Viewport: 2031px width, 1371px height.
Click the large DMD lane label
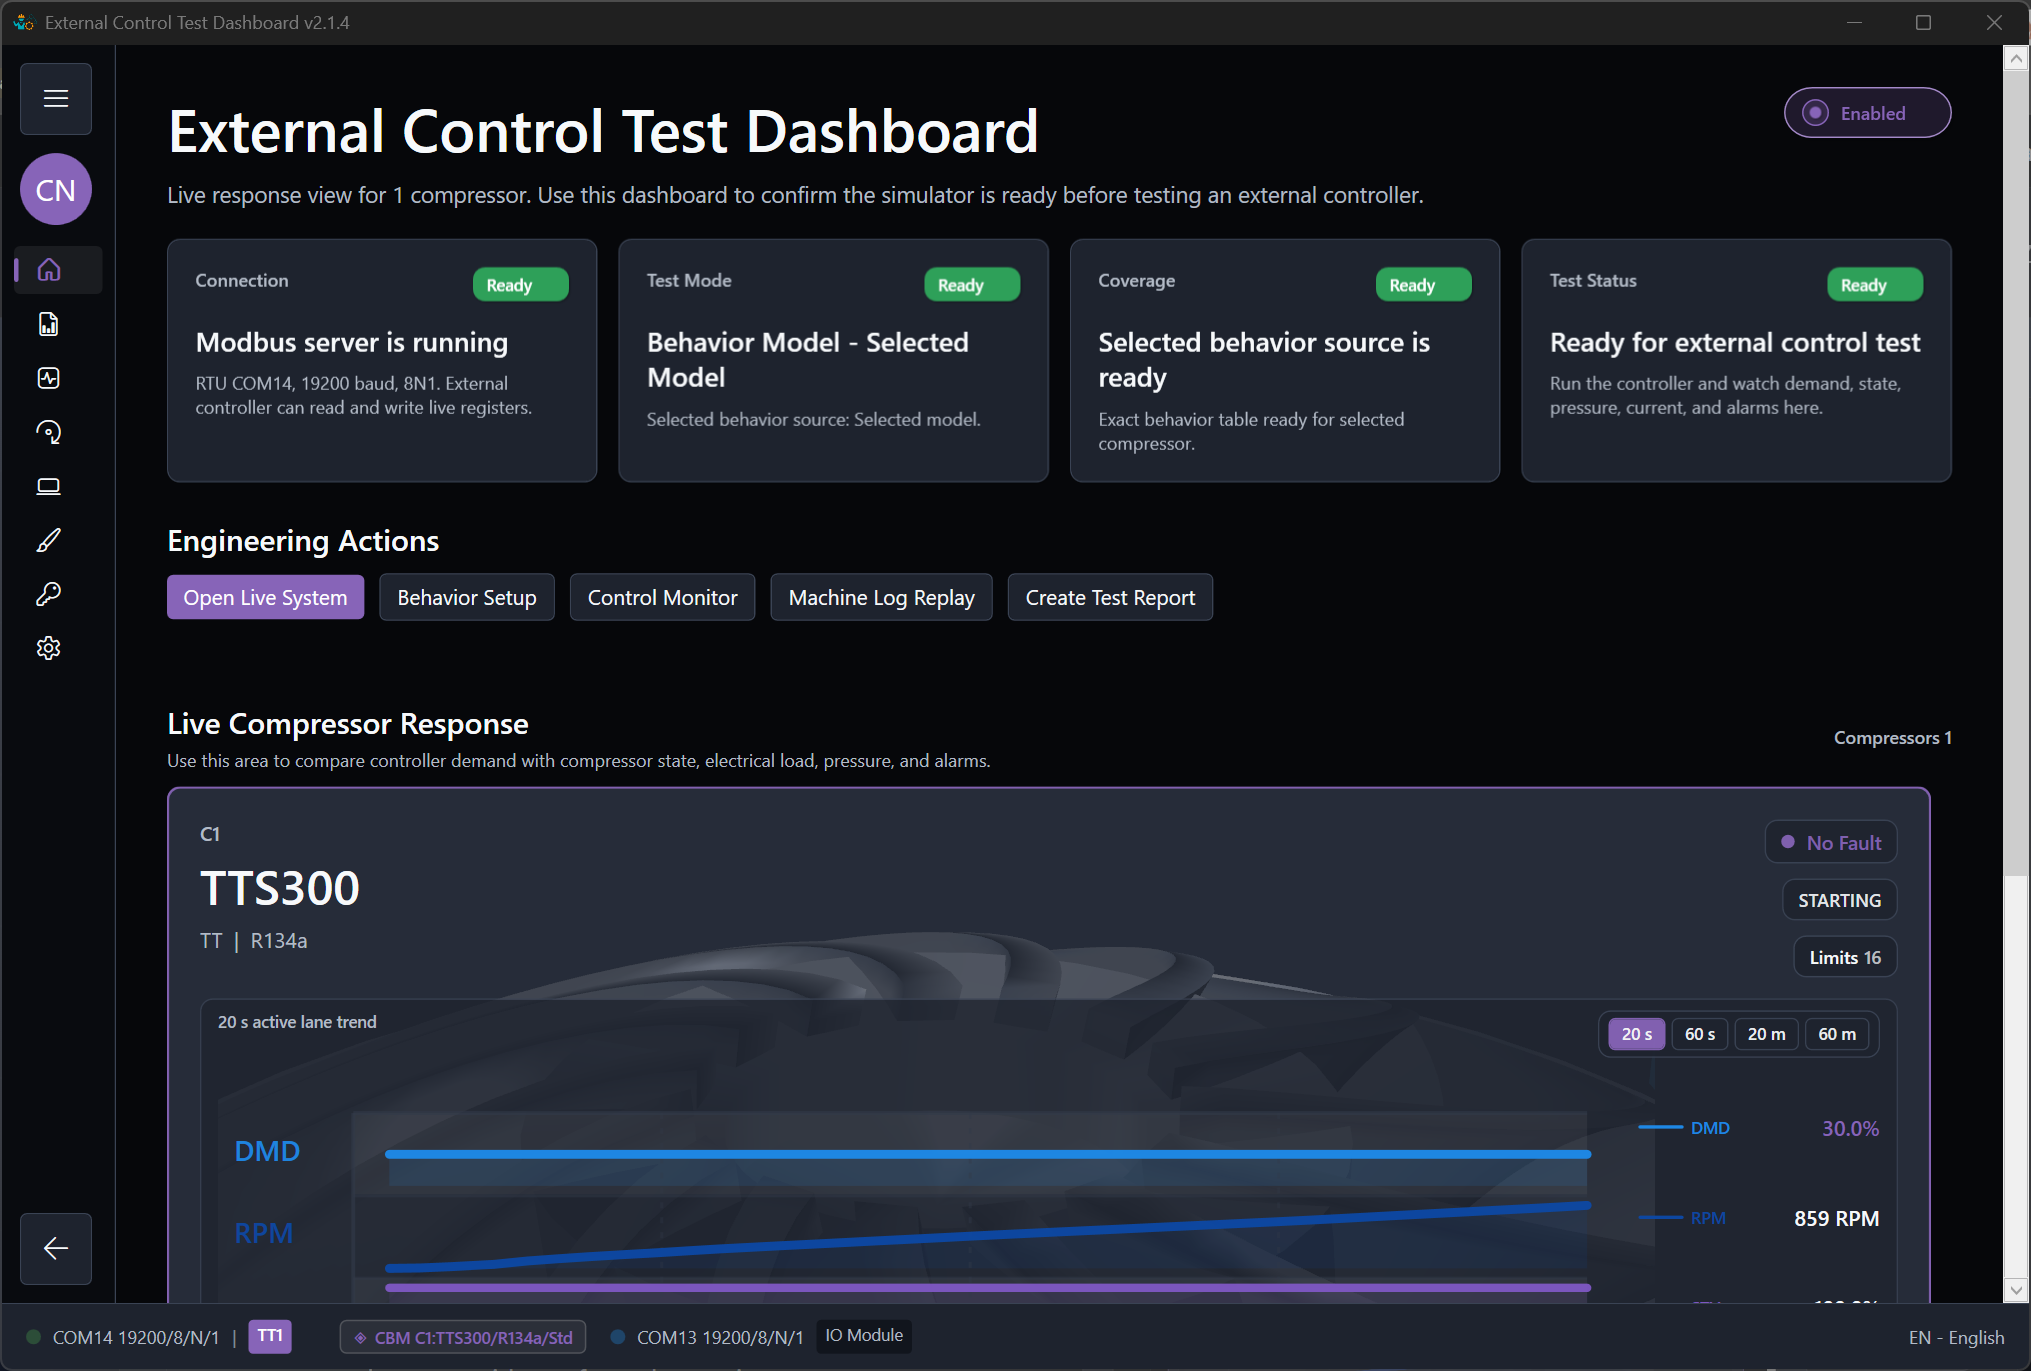(267, 1151)
